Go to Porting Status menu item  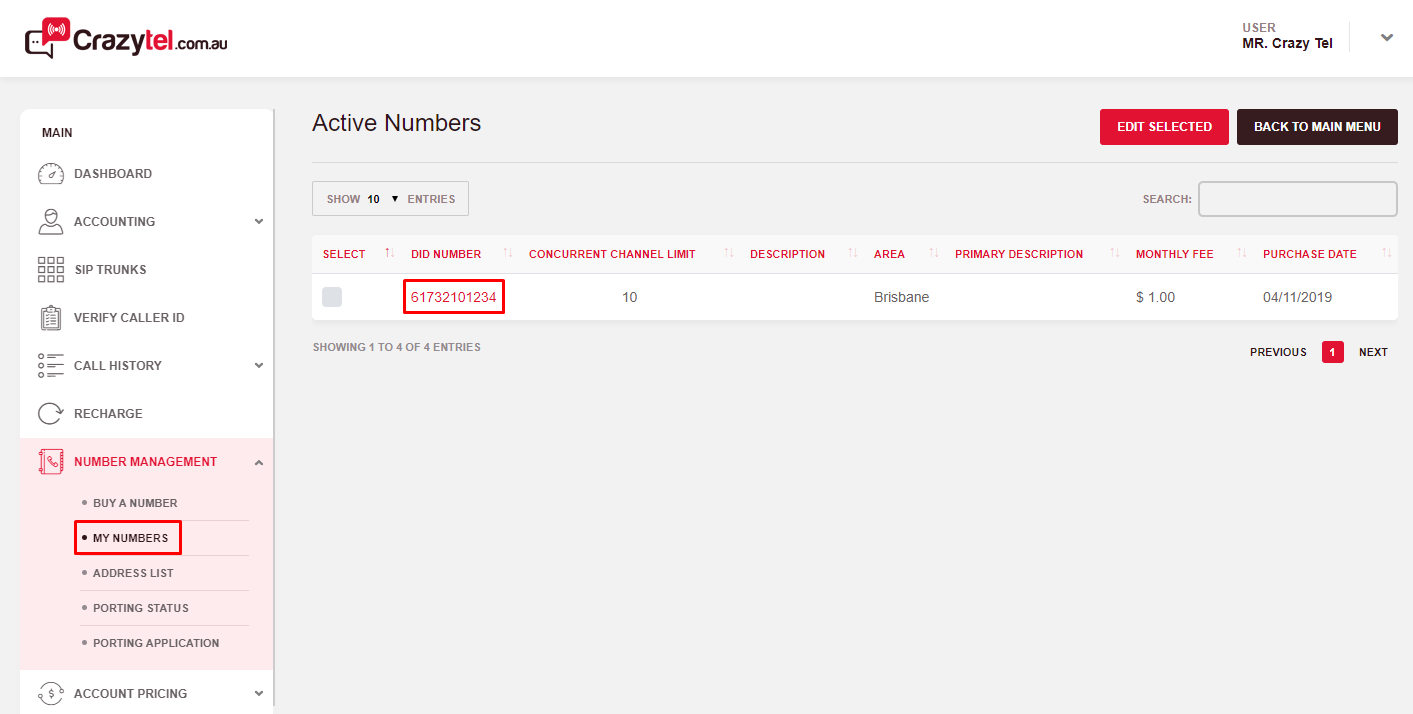pyautogui.click(x=140, y=608)
